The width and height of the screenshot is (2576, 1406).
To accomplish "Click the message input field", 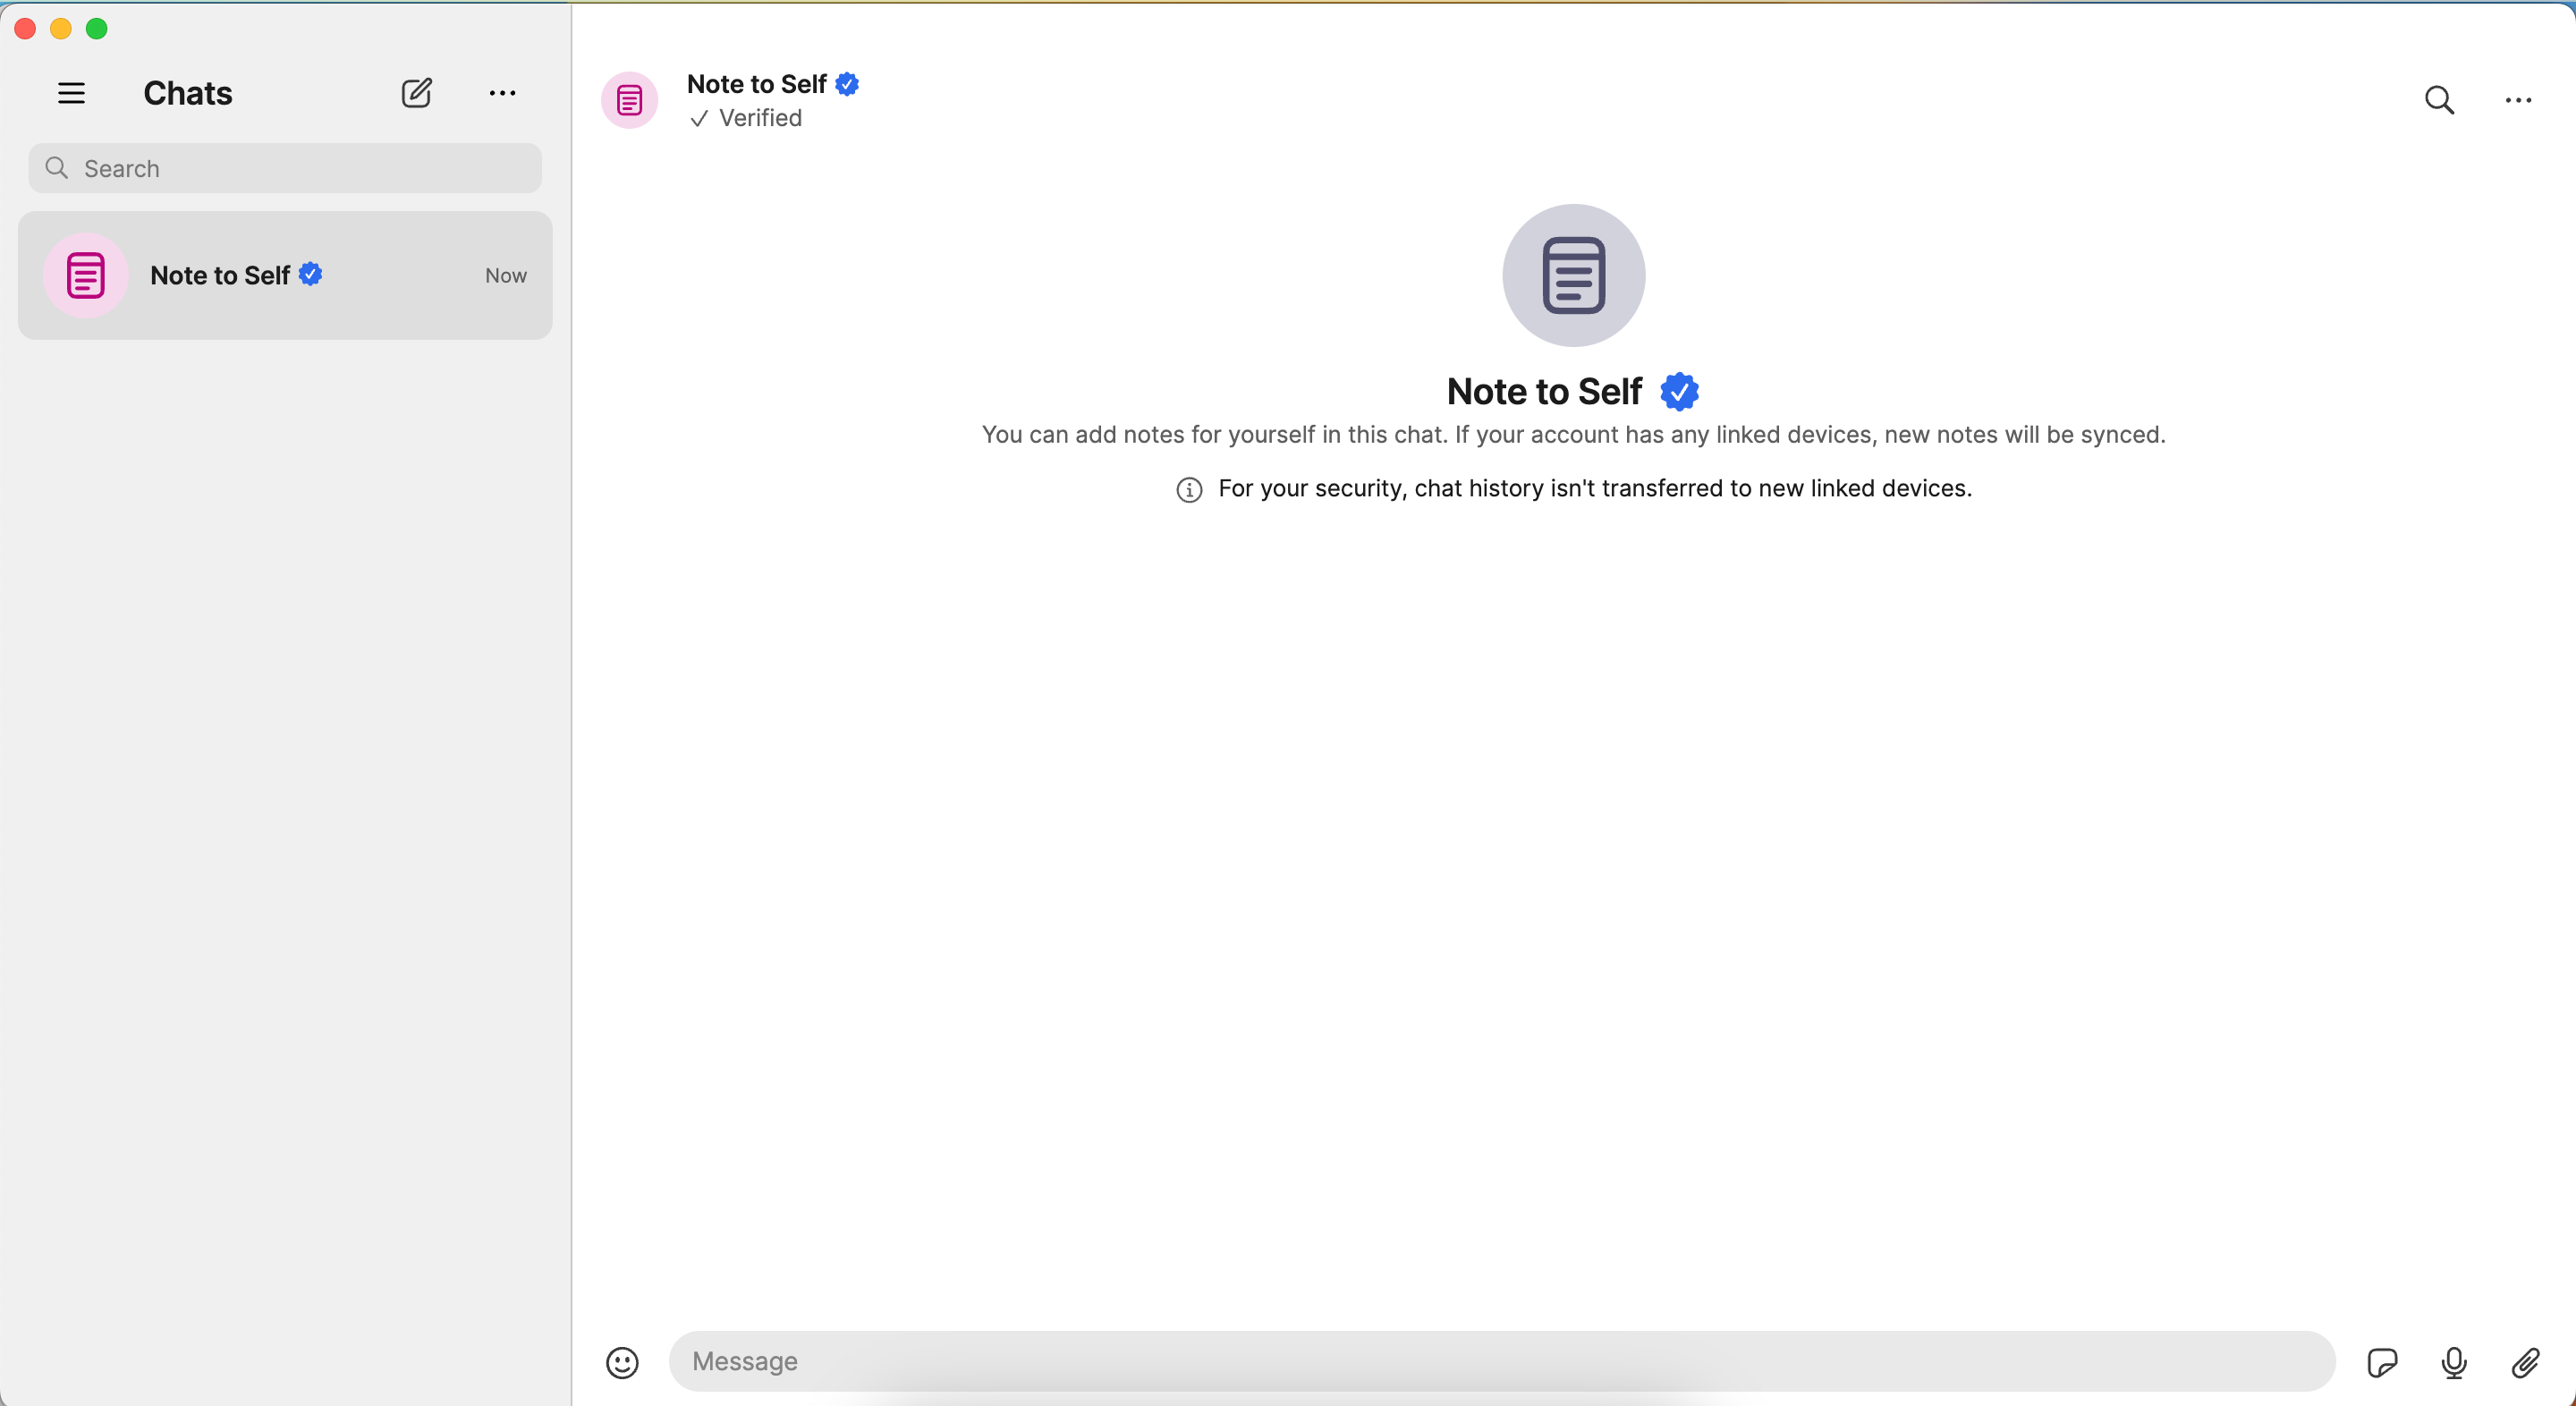I will pyautogui.click(x=1503, y=1361).
